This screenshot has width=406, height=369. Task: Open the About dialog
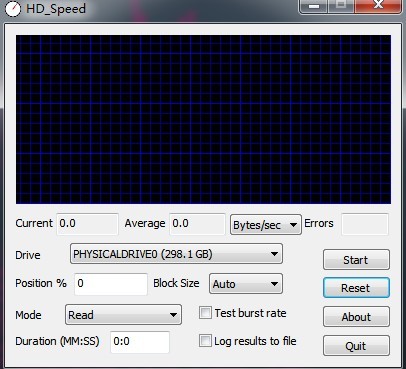356,317
